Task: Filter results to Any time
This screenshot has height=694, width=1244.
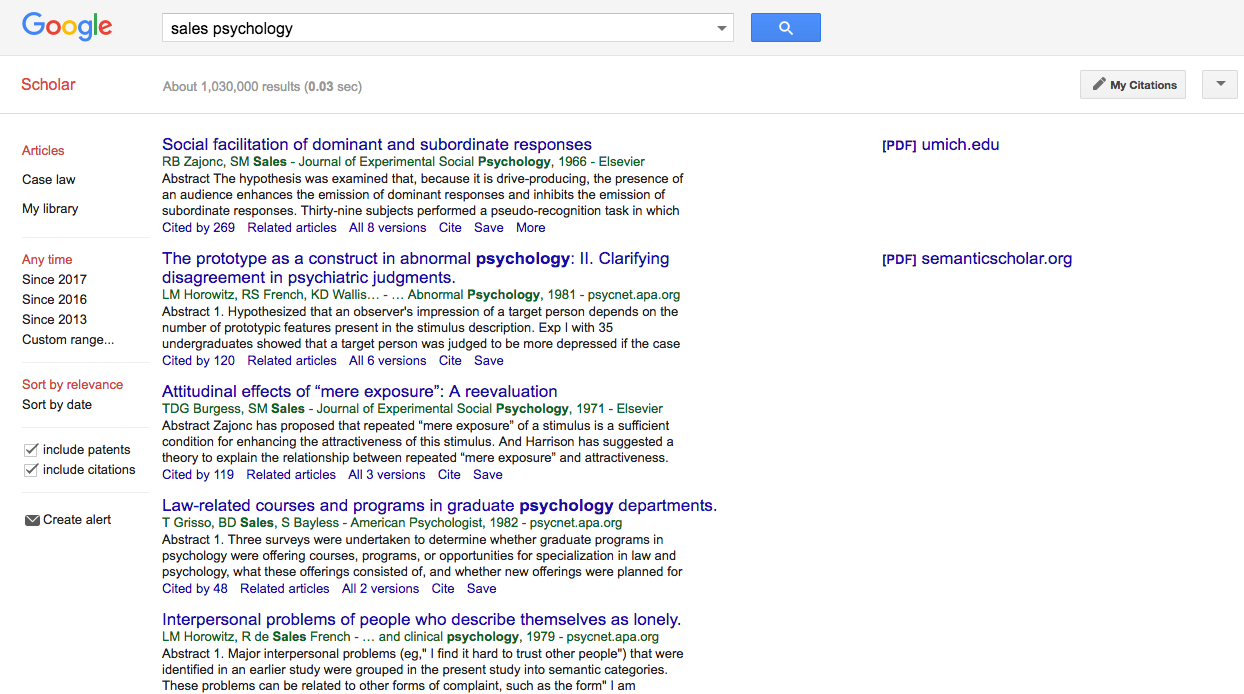Action: [47, 260]
